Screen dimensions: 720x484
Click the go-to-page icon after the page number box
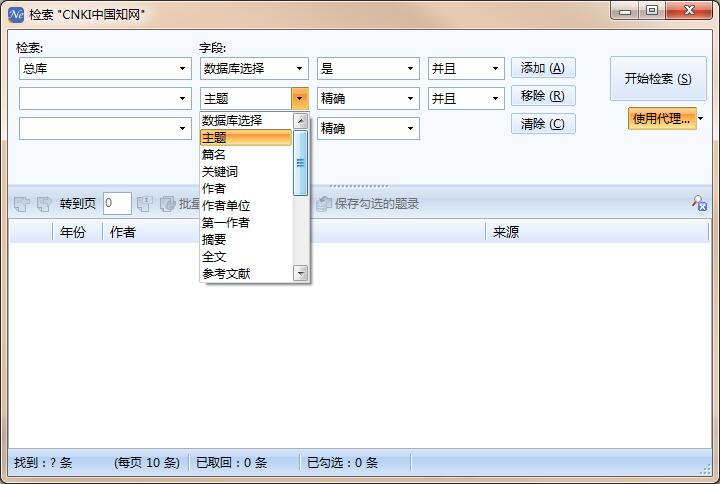144,204
